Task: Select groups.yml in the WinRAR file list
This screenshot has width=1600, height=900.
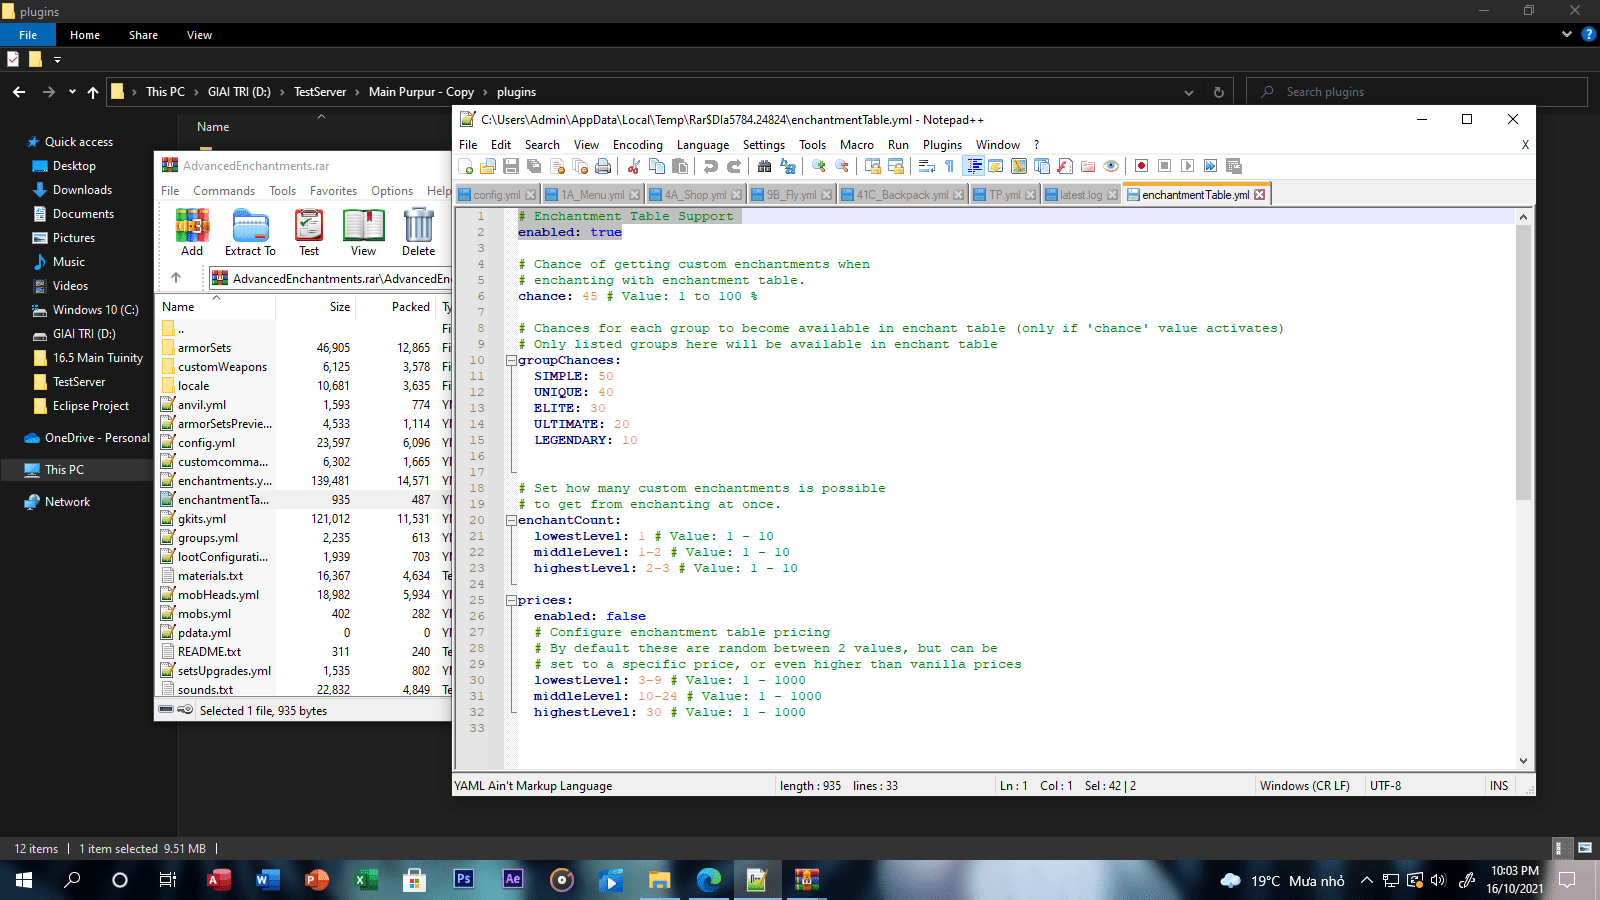Action: [208, 538]
